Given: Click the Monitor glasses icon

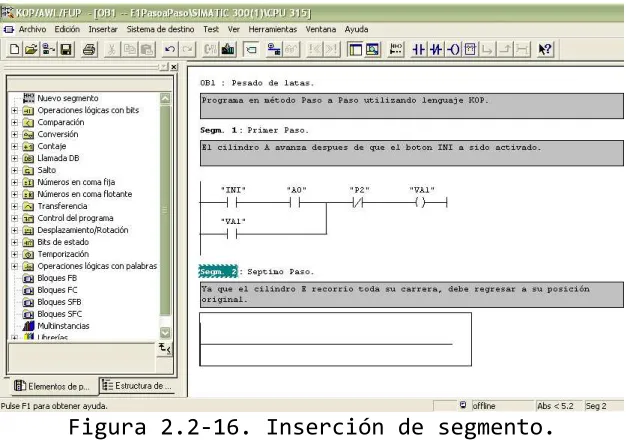Looking at the screenshot, I should click(291, 50).
